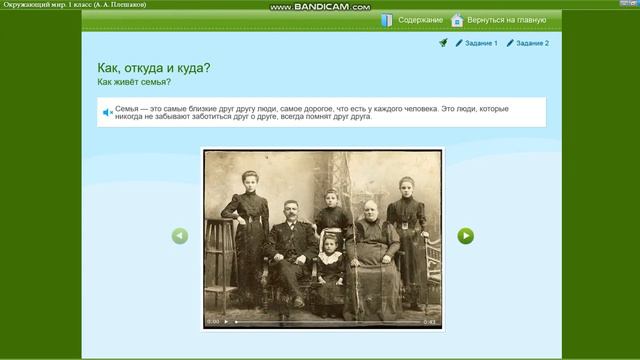This screenshot has height=360, width=640.
Task: Click the pencil icon before Задание 2
Action: click(510, 43)
